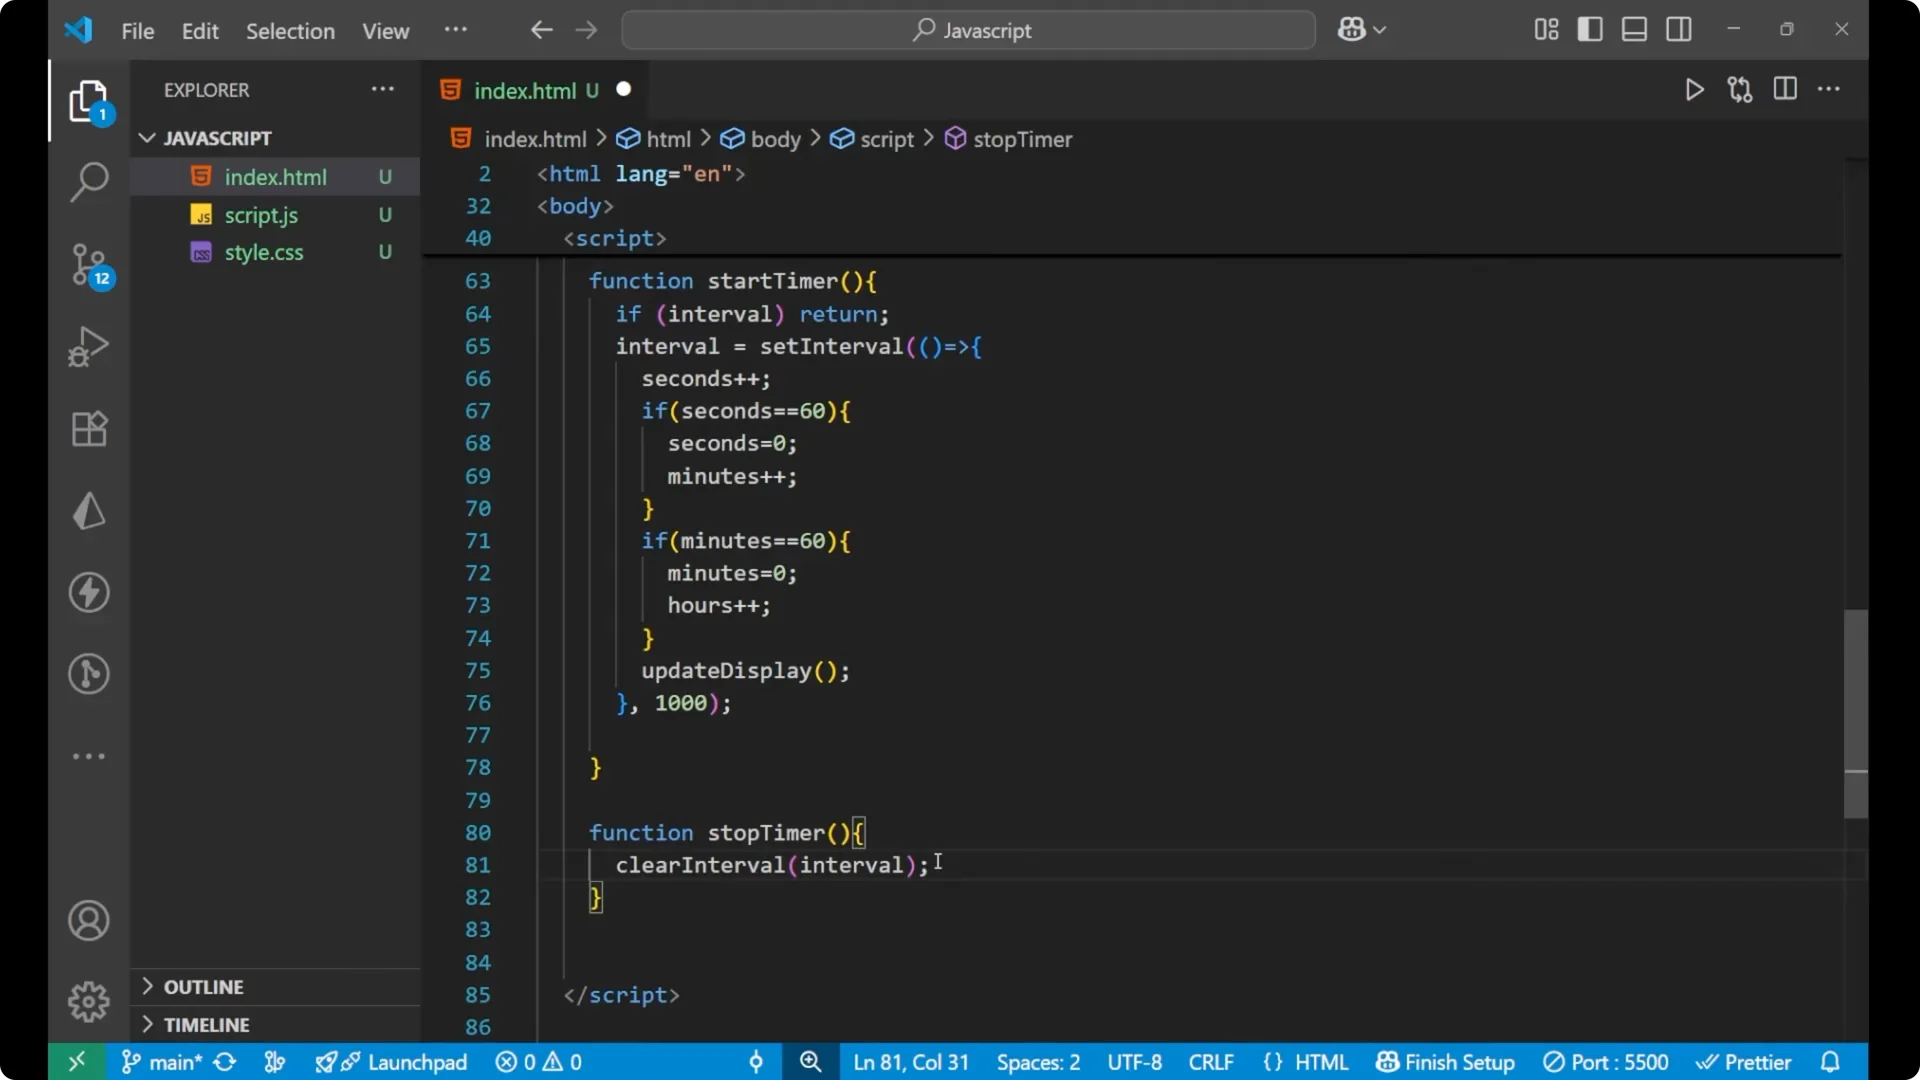Open the Accounts icon in the activity bar
This screenshot has height=1080, width=1920.
[x=89, y=920]
